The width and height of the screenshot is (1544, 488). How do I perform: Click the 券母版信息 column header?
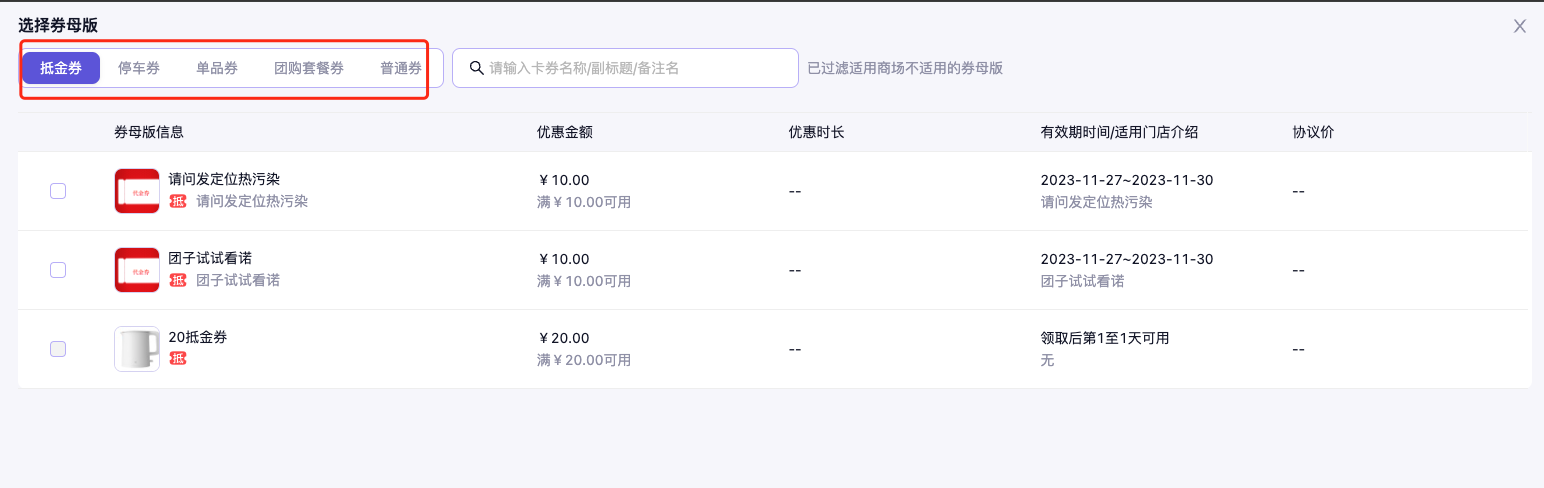pos(149,132)
